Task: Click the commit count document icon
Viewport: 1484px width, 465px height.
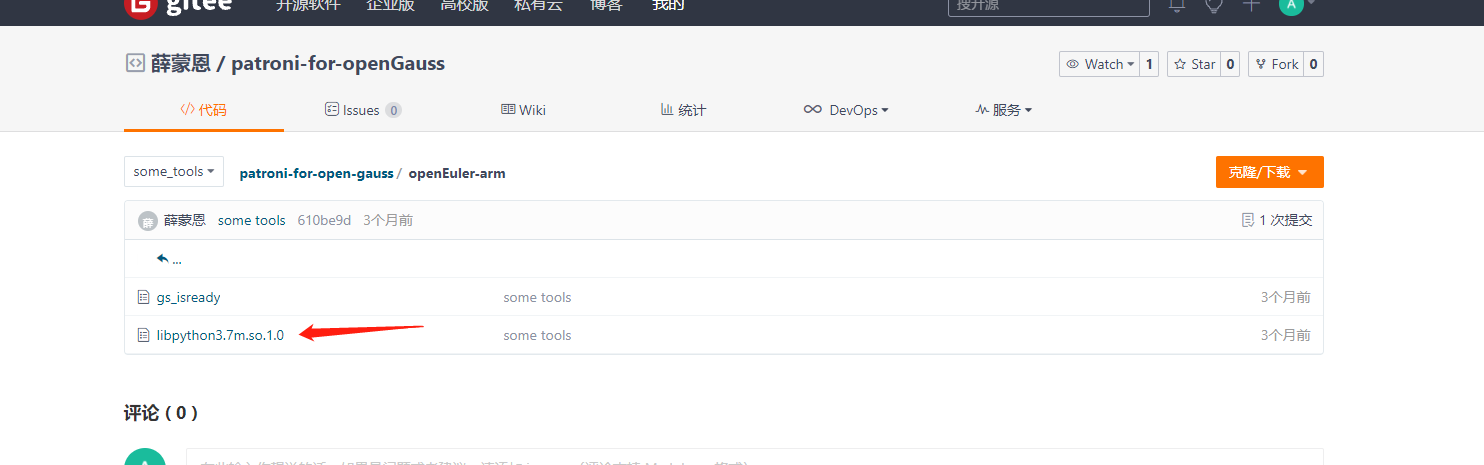Action: (1247, 220)
